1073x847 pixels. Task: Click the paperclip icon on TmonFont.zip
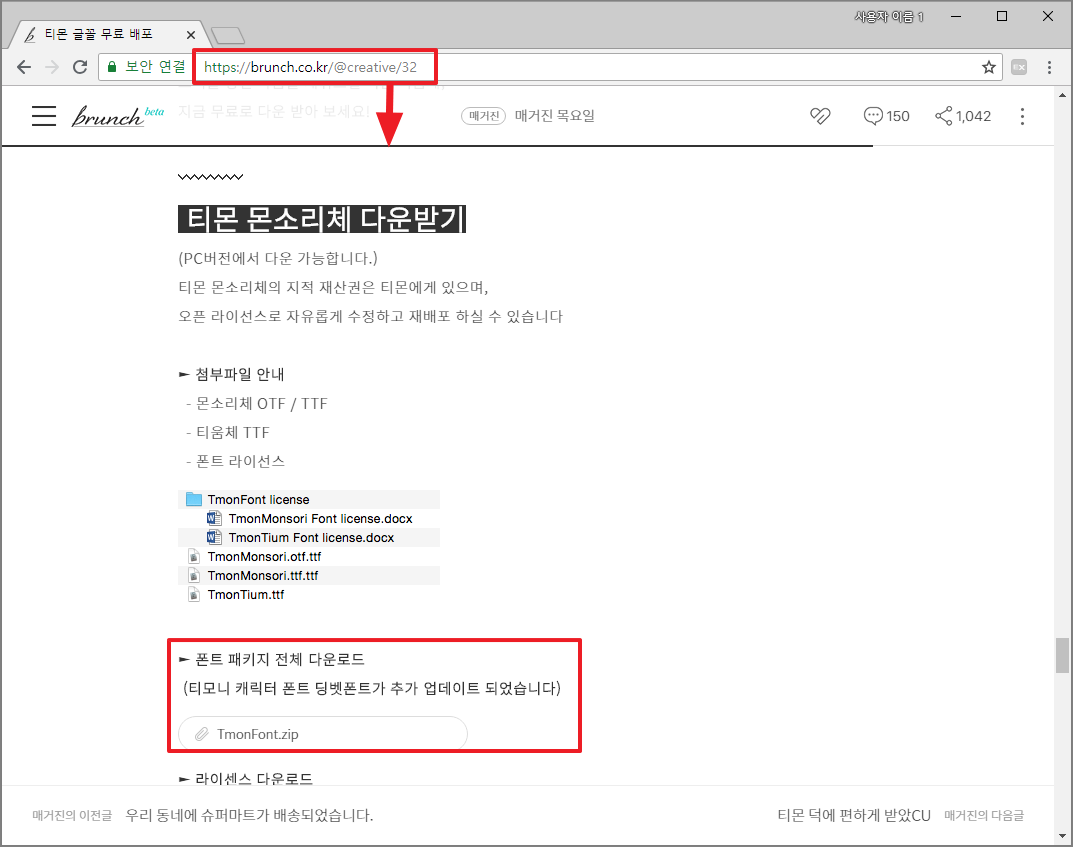pos(201,734)
